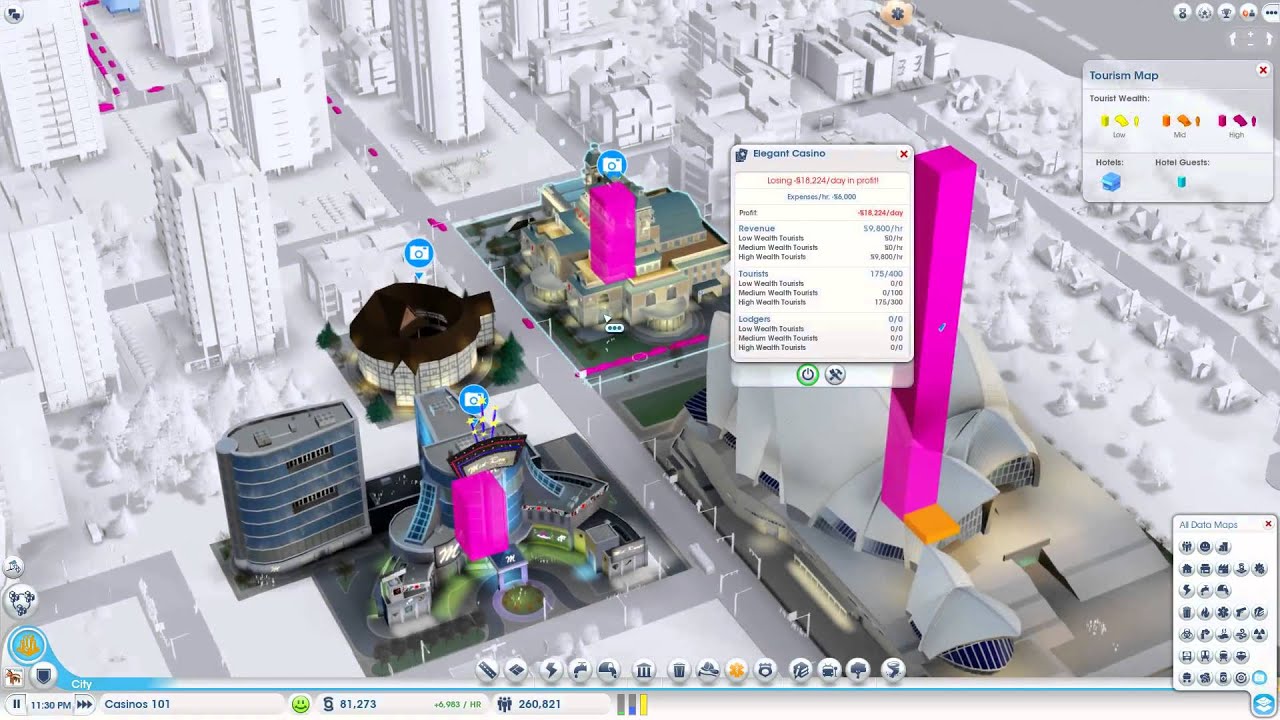
Task: Click the blue Hotels cube legend icon
Action: [1111, 182]
